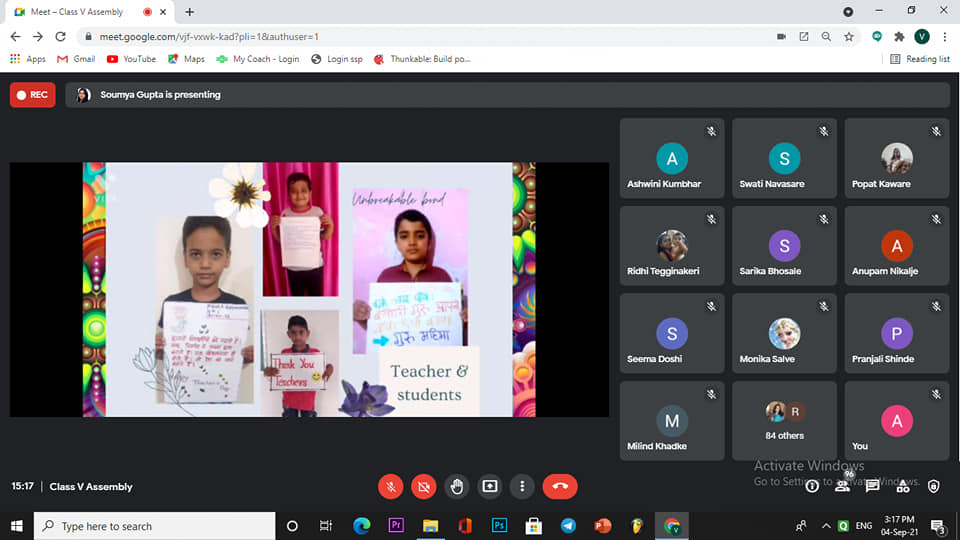Open the Windows notification center
960x540 pixels.
[937, 526]
